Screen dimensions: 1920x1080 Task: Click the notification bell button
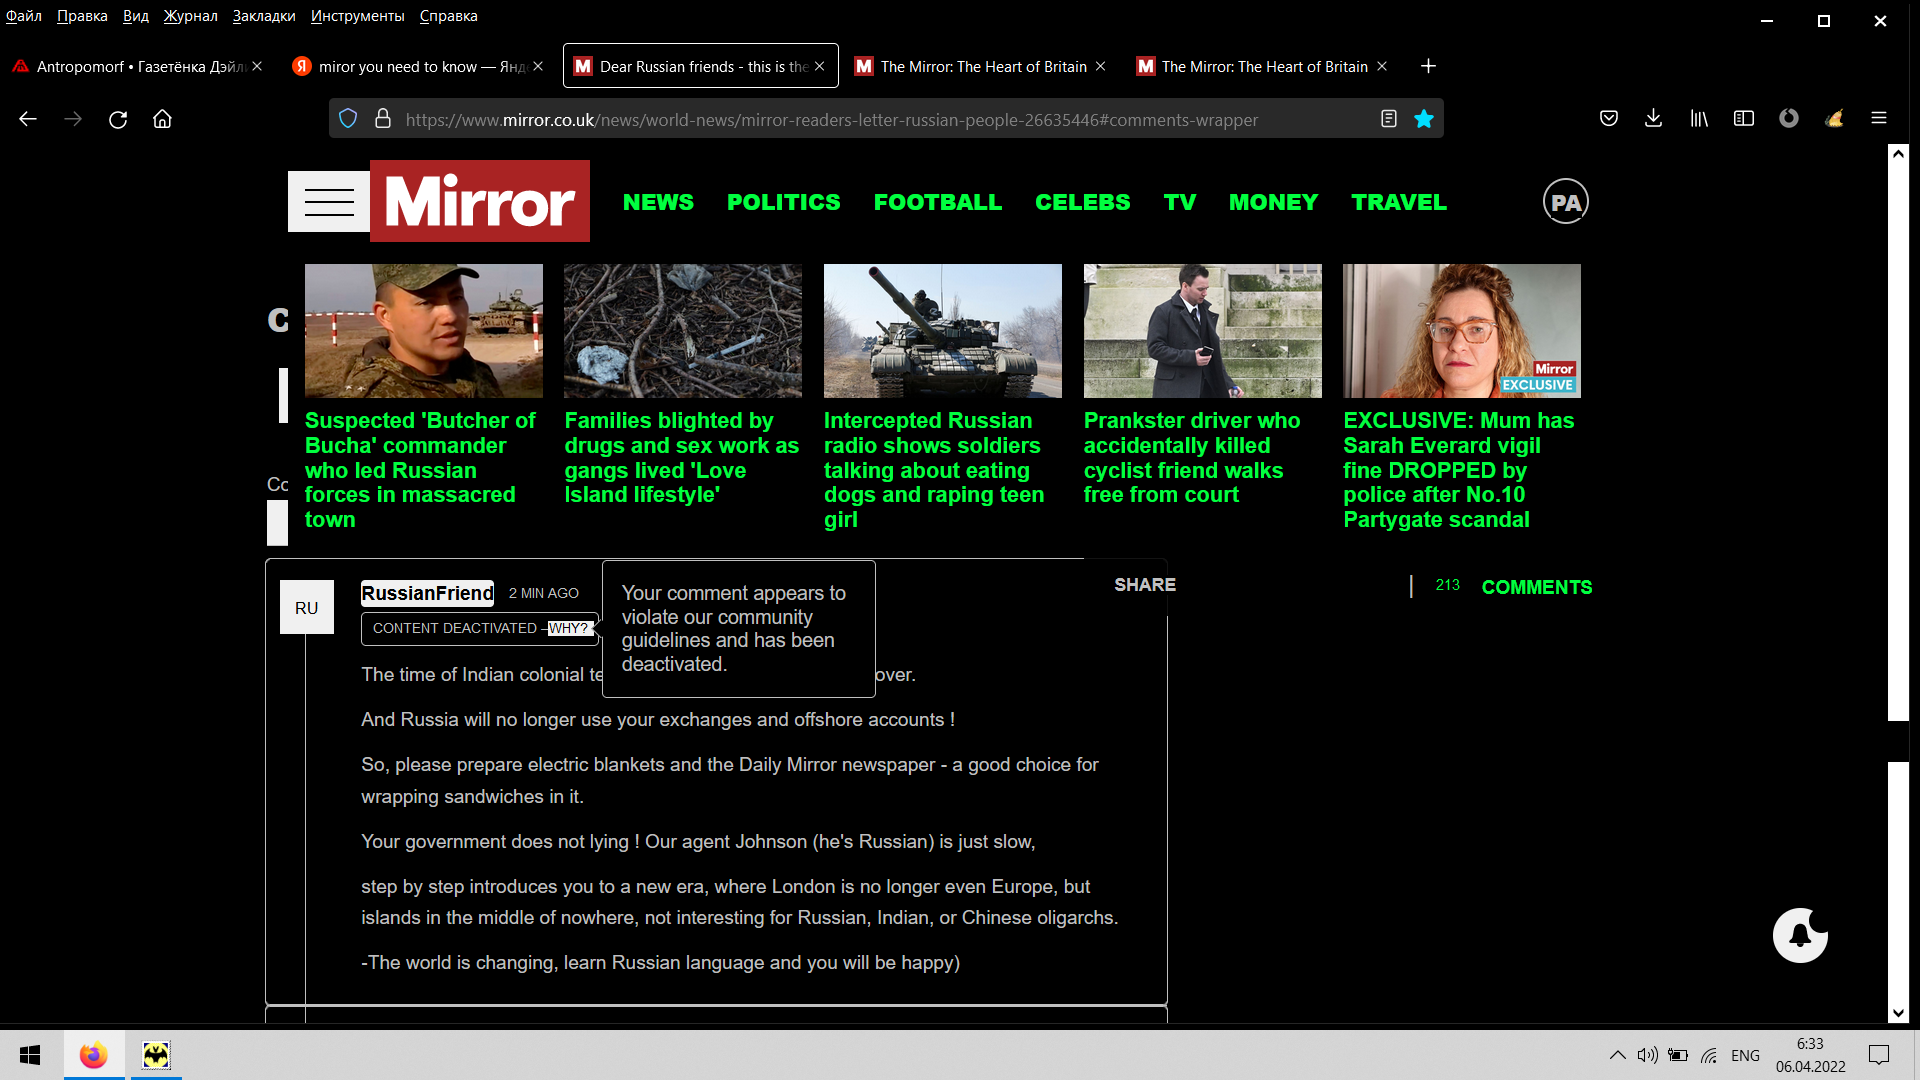click(1800, 936)
